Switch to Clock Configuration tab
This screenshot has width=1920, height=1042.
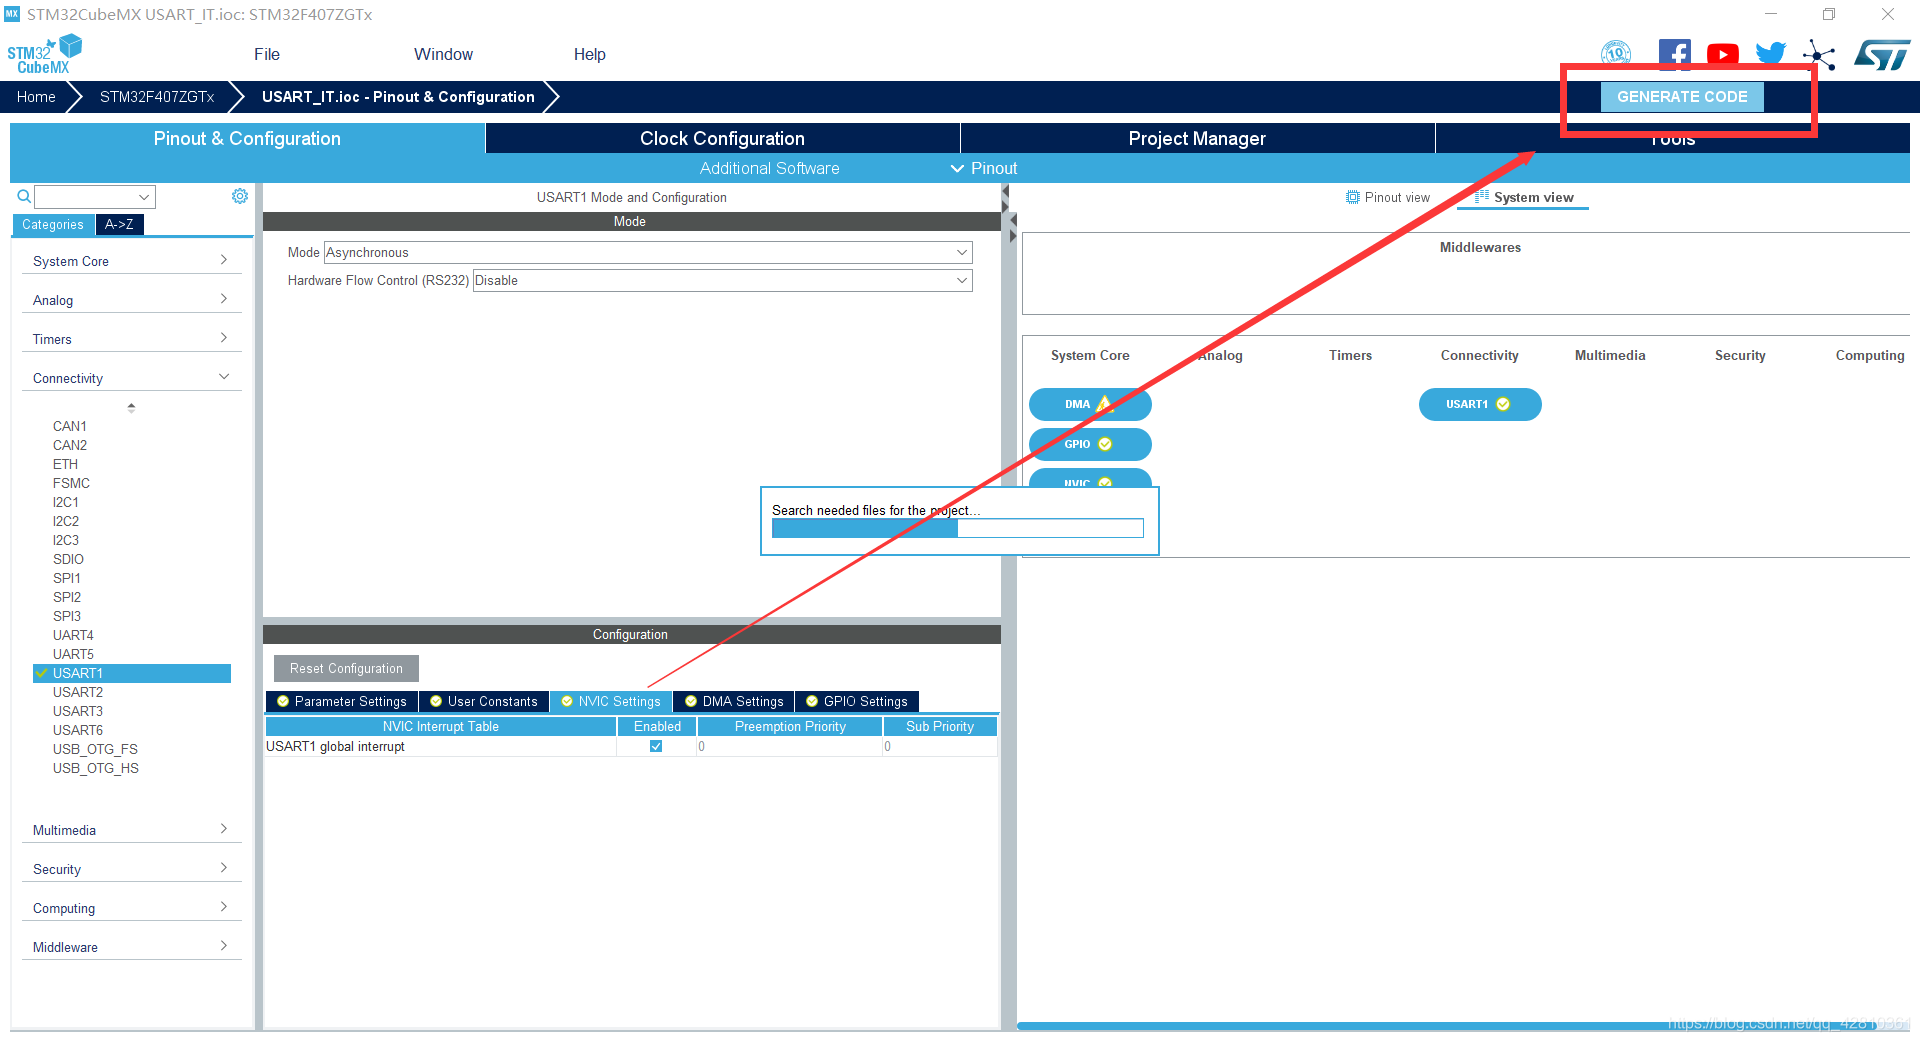[x=722, y=138]
